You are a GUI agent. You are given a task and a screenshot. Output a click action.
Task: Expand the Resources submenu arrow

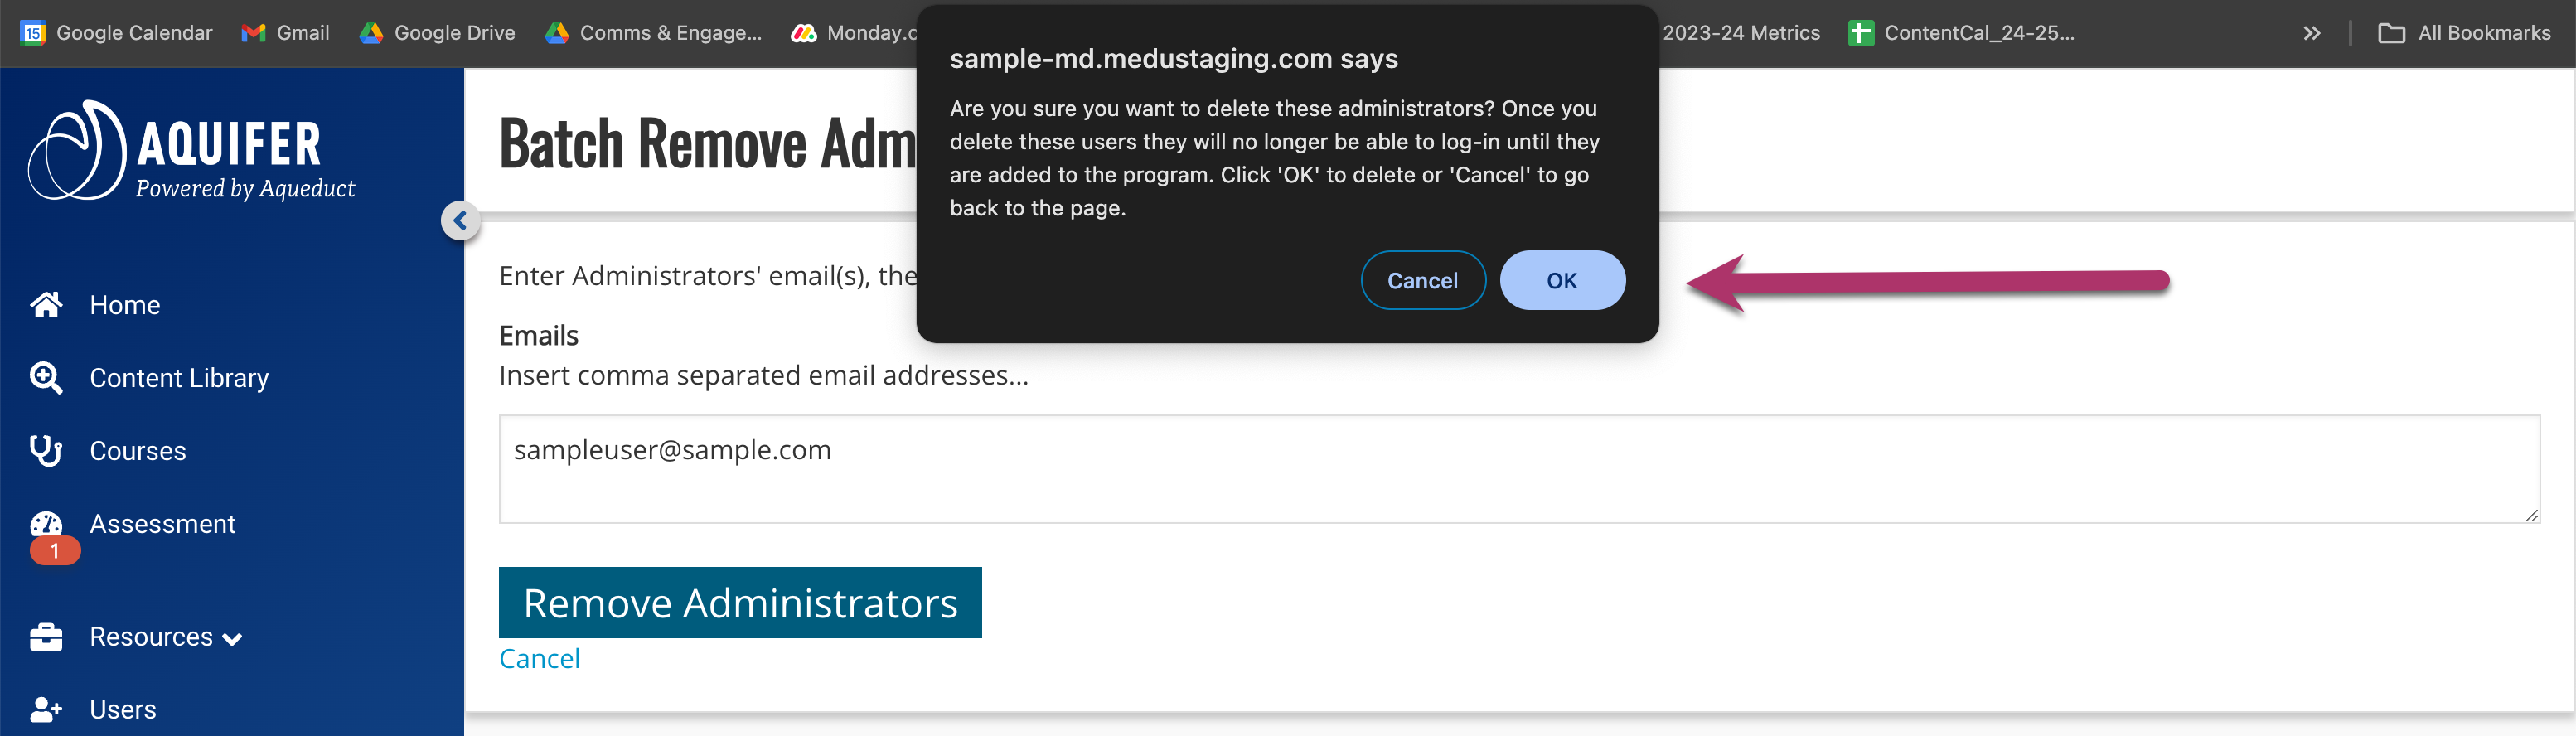tap(233, 639)
